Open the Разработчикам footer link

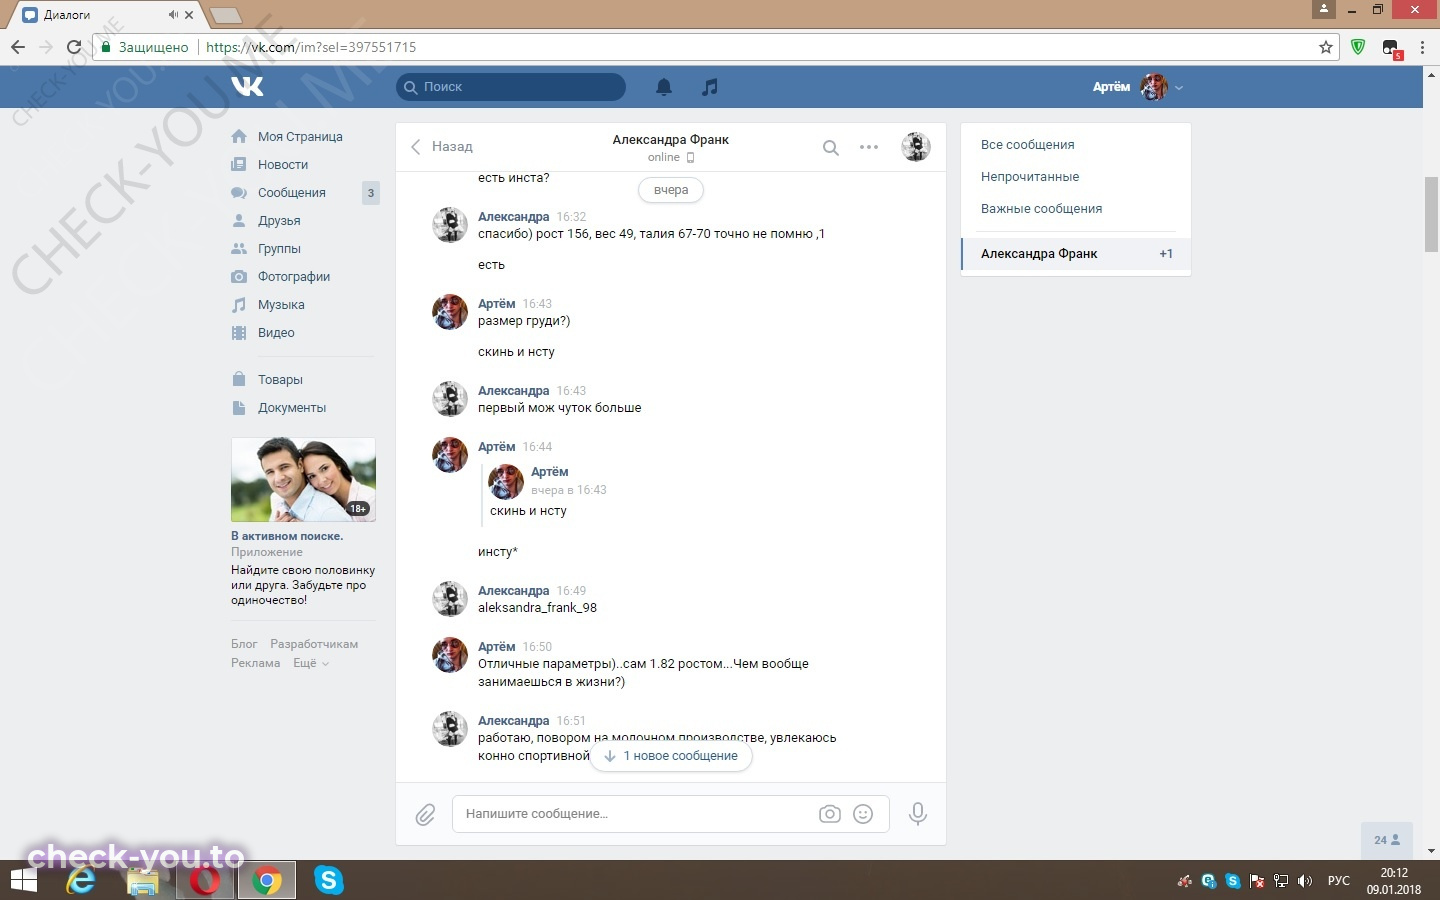314,644
